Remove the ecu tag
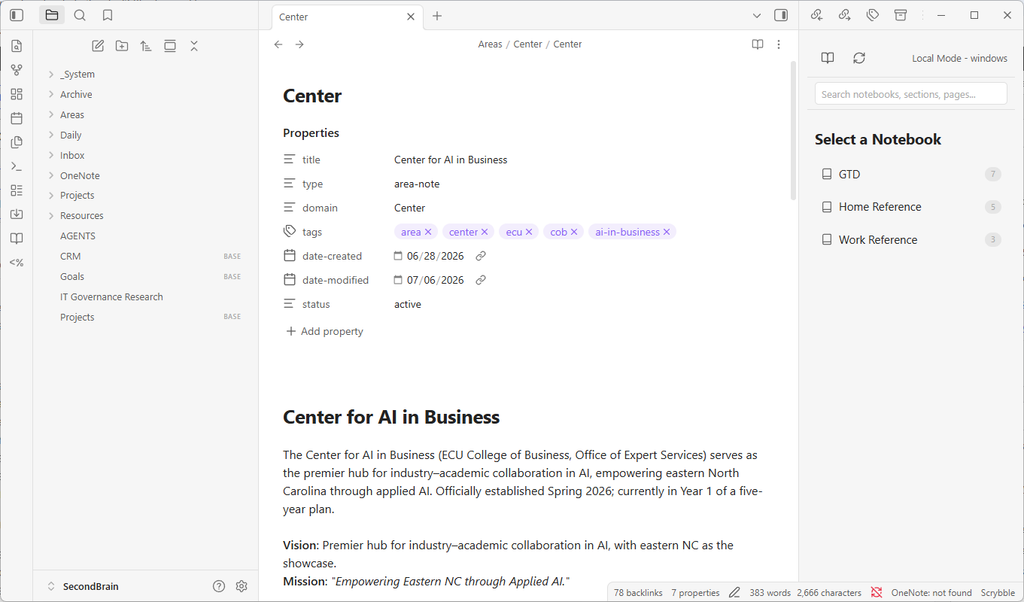This screenshot has height=602, width=1024. click(529, 232)
